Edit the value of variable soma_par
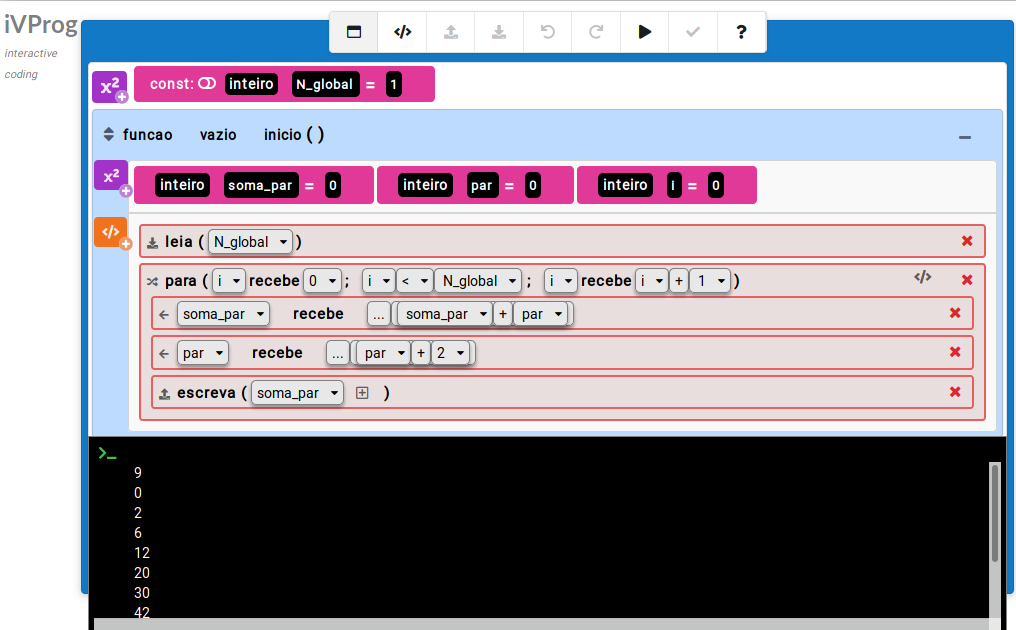 (x=333, y=185)
